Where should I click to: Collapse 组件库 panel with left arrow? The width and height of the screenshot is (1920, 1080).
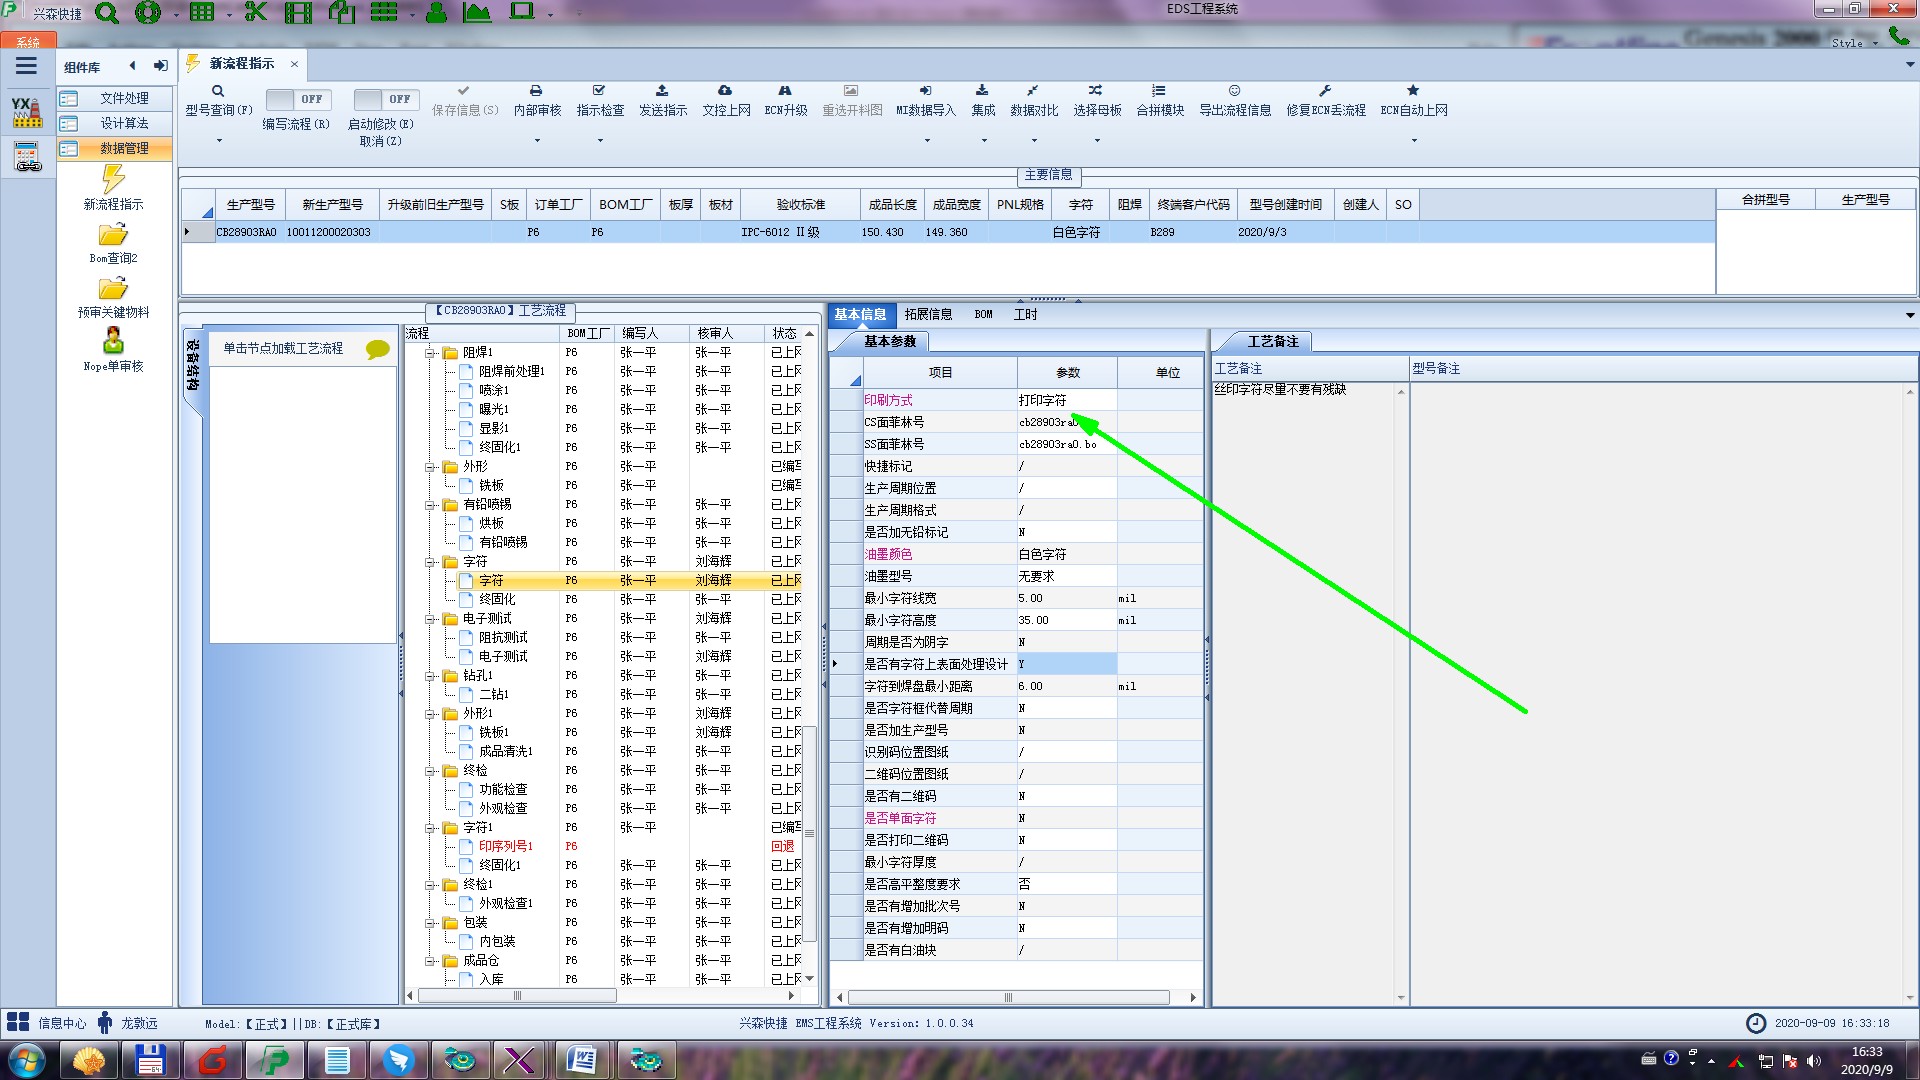point(132,66)
